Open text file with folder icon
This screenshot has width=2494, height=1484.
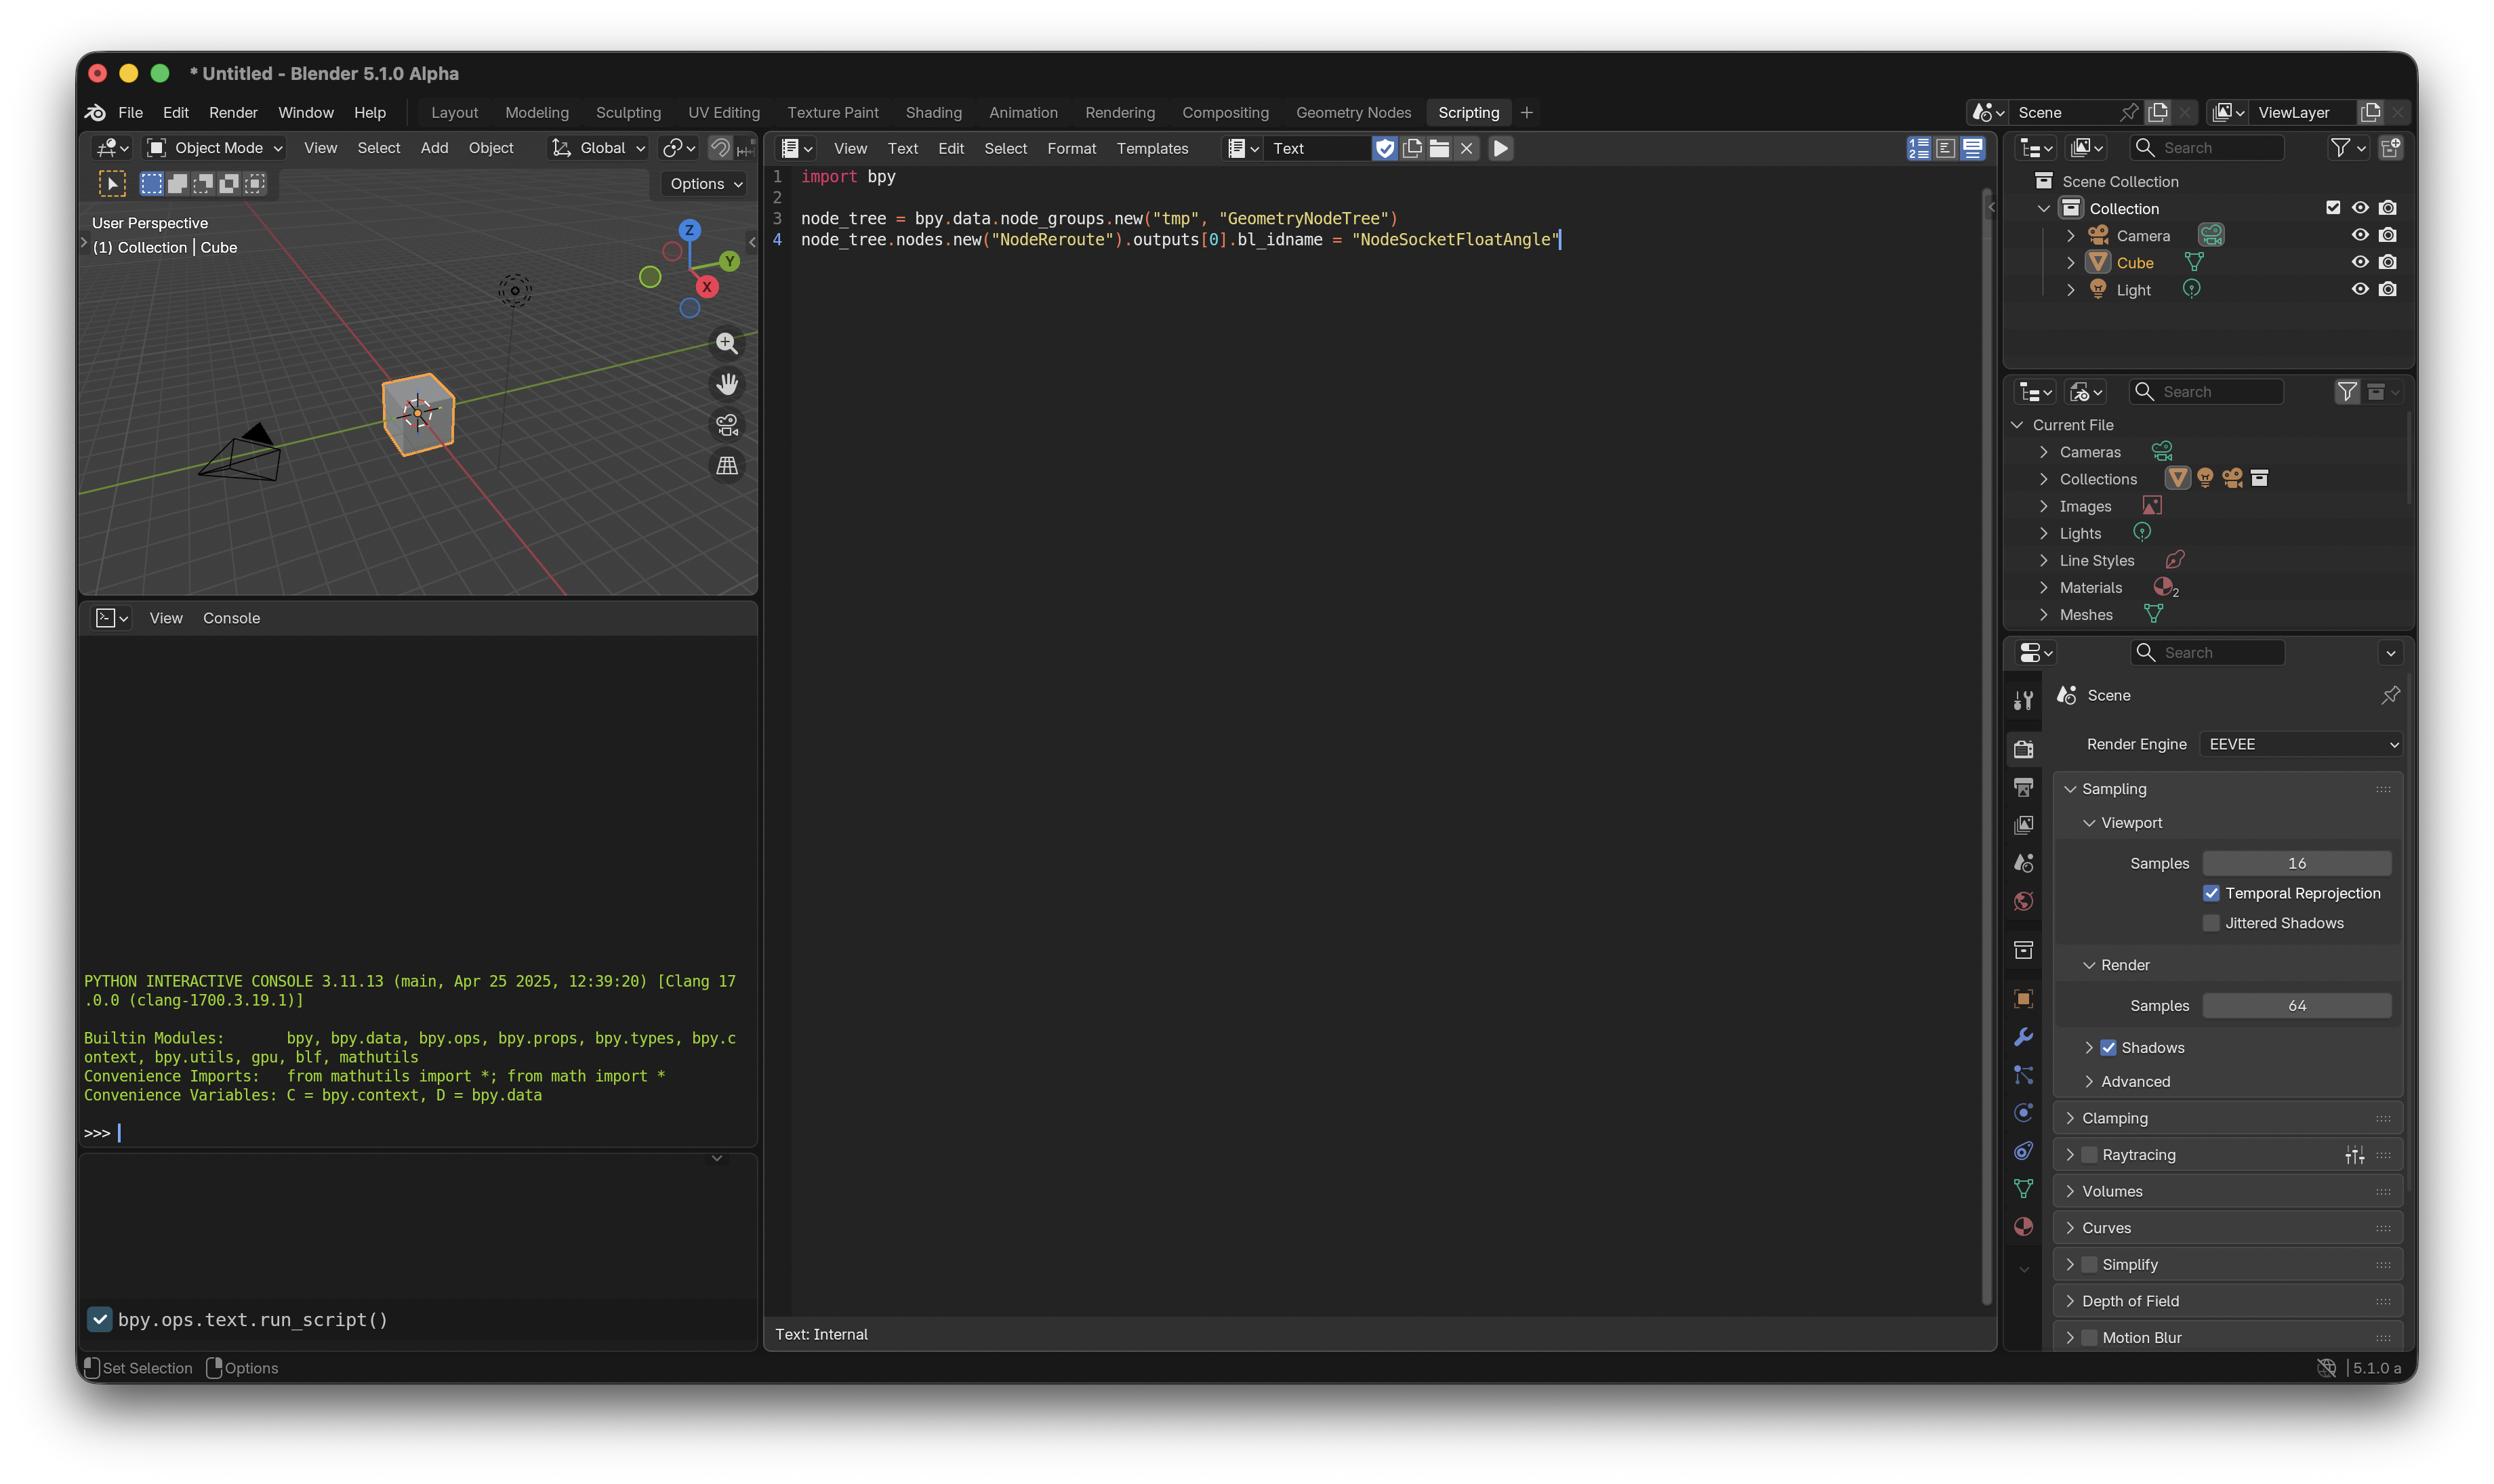pos(1439,148)
